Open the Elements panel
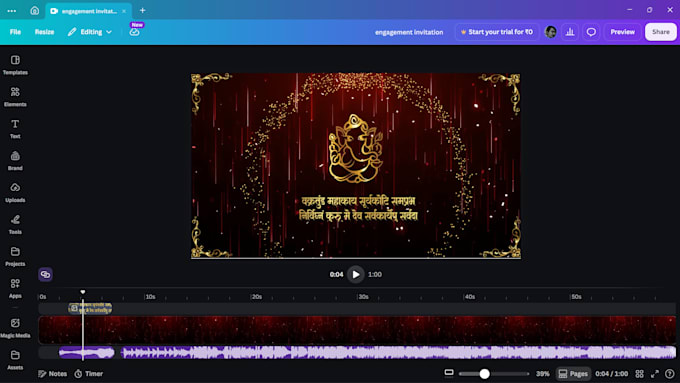680x383 pixels. pyautogui.click(x=15, y=97)
